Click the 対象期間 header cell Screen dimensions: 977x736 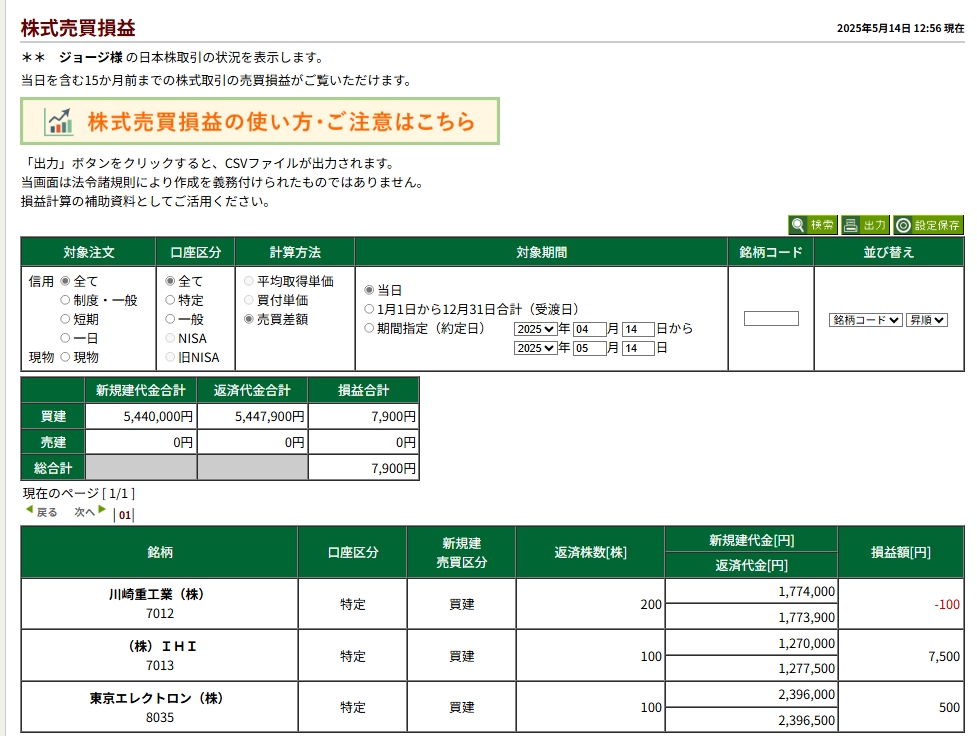pos(541,252)
